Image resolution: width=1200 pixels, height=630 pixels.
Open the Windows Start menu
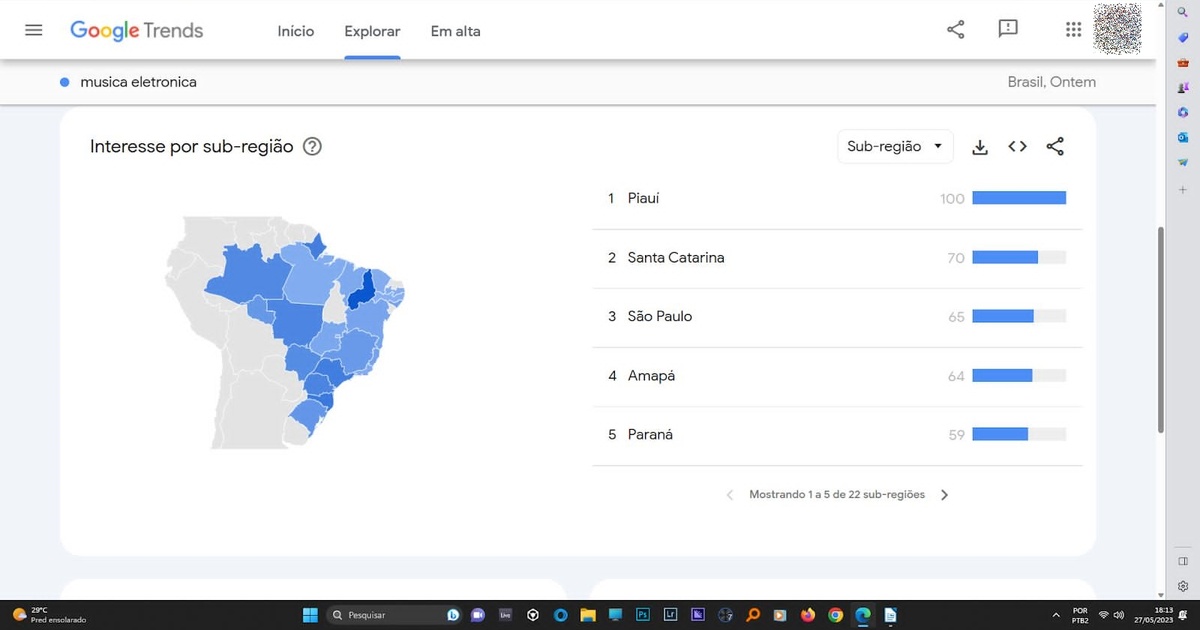[x=310, y=615]
